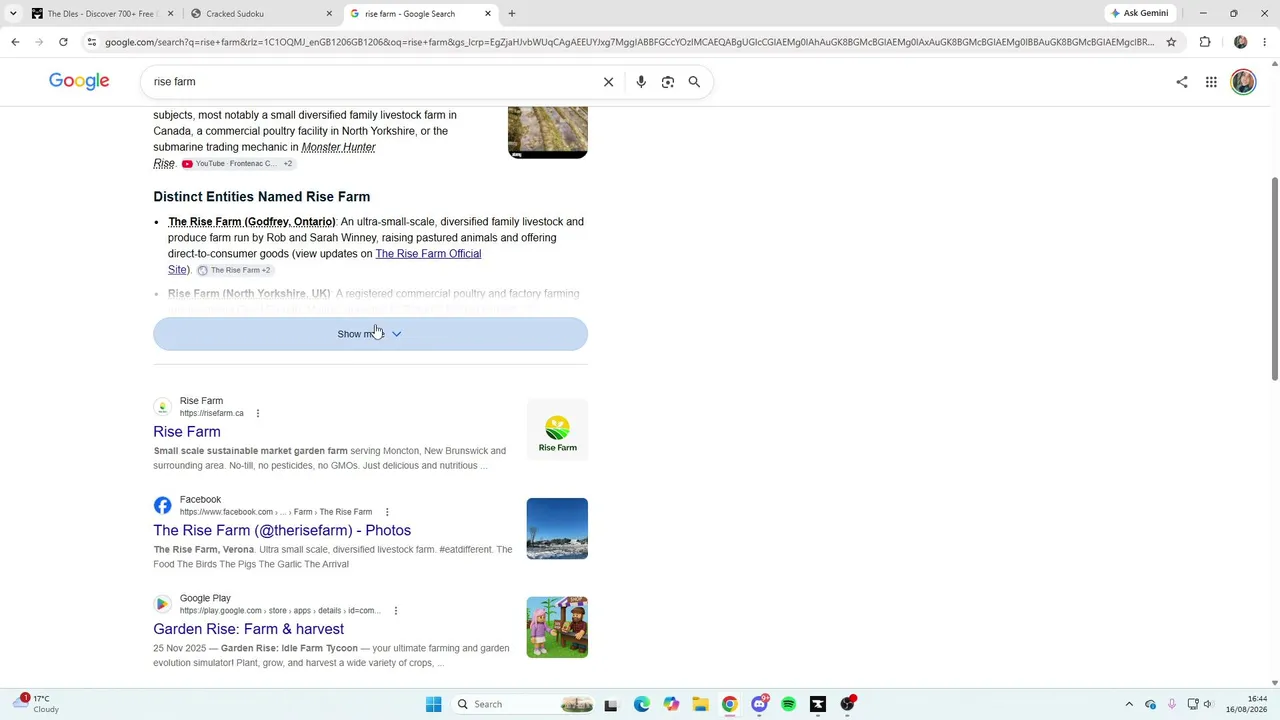Reload the current page
Viewport: 1280px width, 720px height.
[x=63, y=42]
